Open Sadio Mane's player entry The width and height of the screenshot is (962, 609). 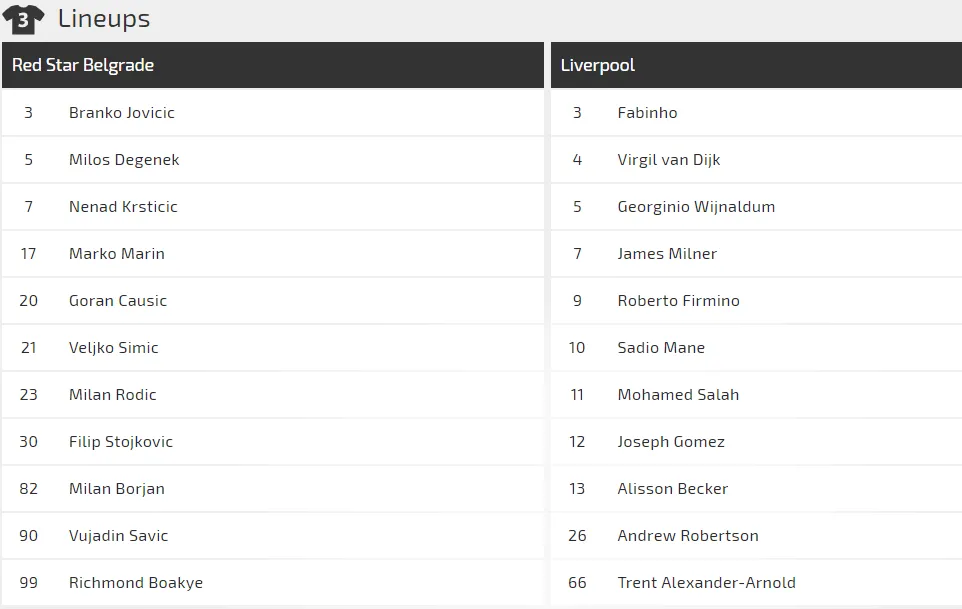661,348
